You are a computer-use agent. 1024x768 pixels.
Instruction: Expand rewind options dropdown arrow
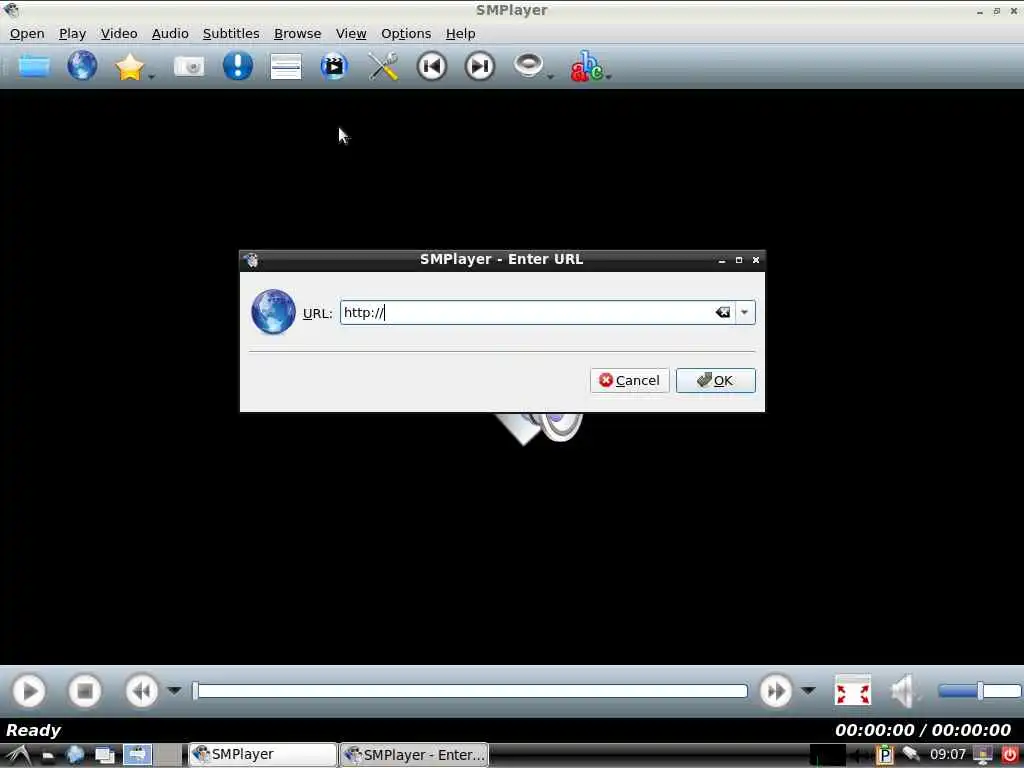click(174, 690)
